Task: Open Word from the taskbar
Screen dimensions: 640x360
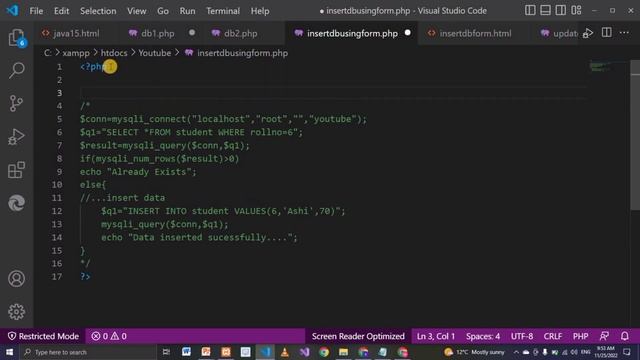Action: [x=186, y=352]
